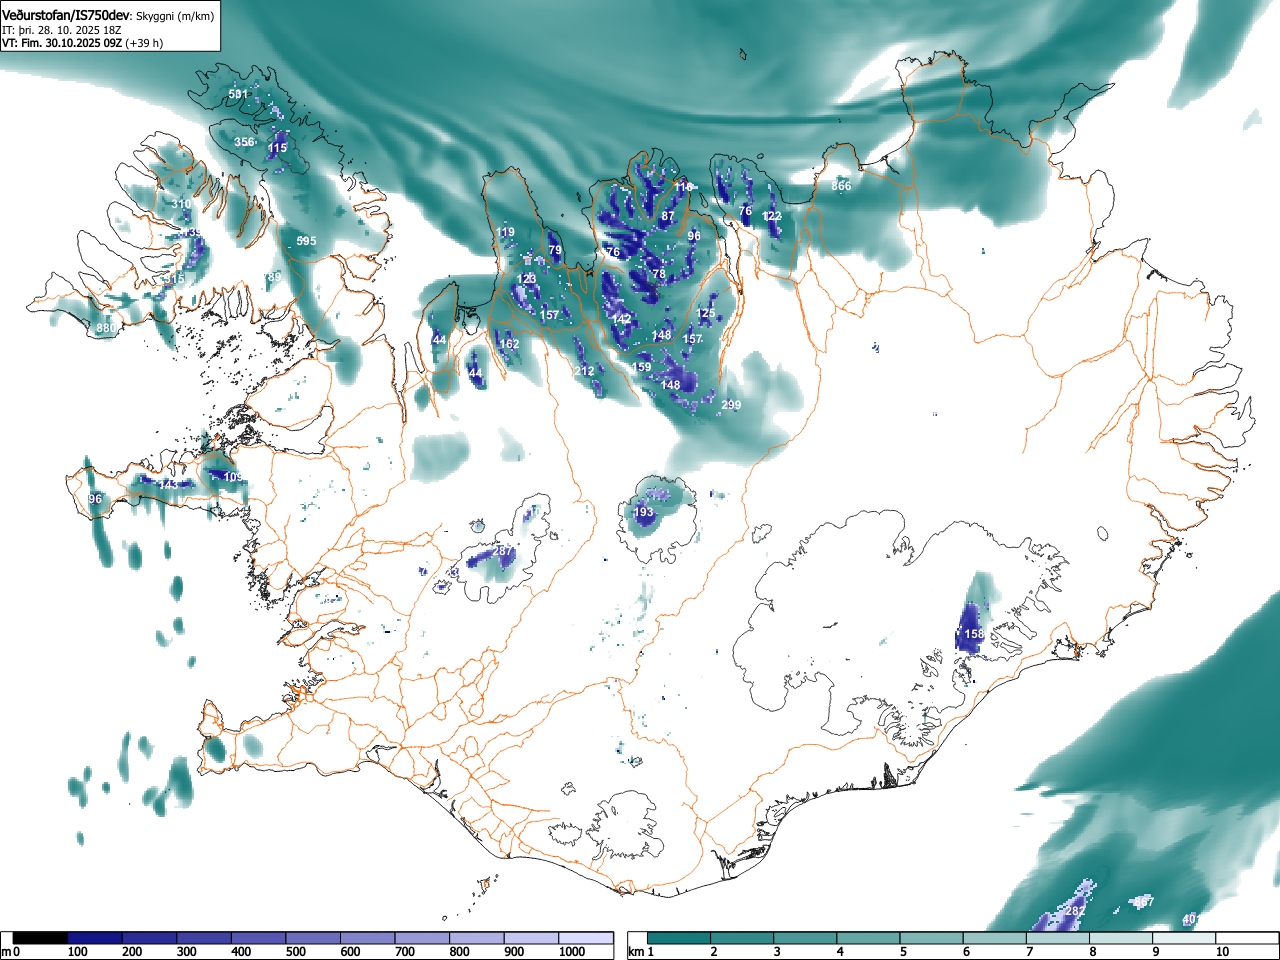Click the '880' visibility value on map
The image size is (1280, 960).
click(x=105, y=328)
